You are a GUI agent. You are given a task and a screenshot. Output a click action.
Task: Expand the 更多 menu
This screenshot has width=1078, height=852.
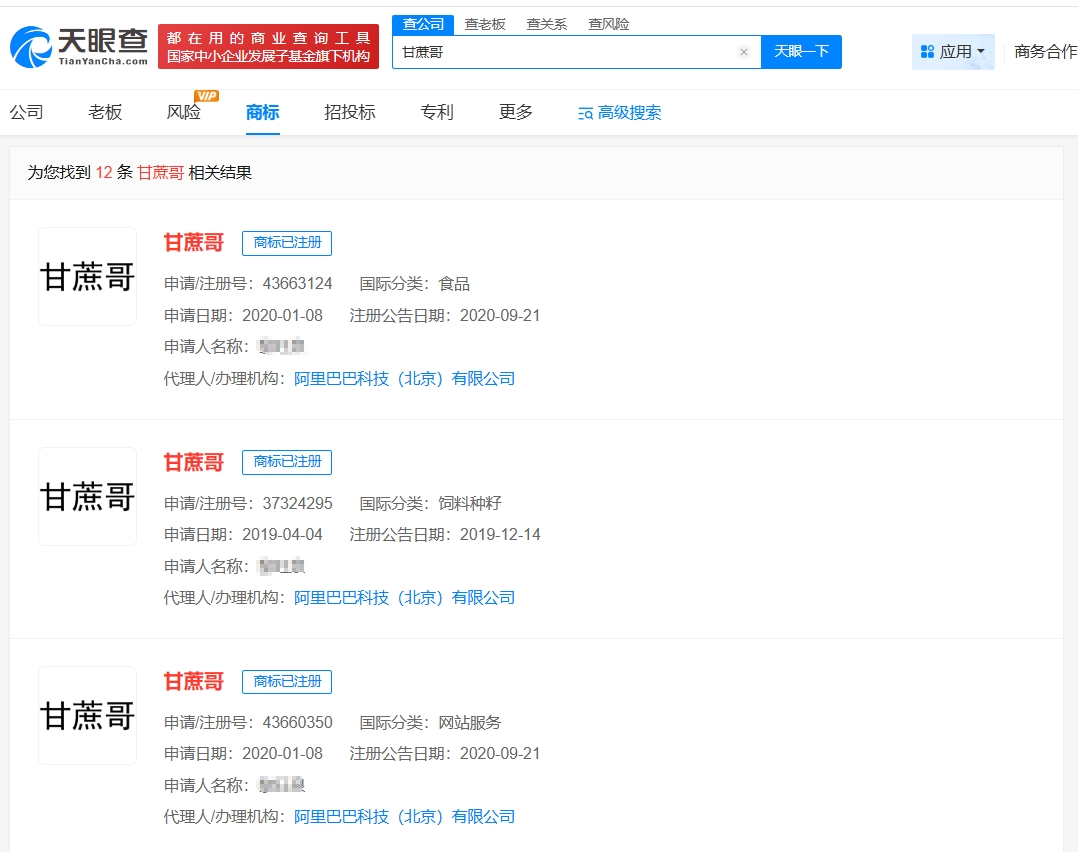516,112
